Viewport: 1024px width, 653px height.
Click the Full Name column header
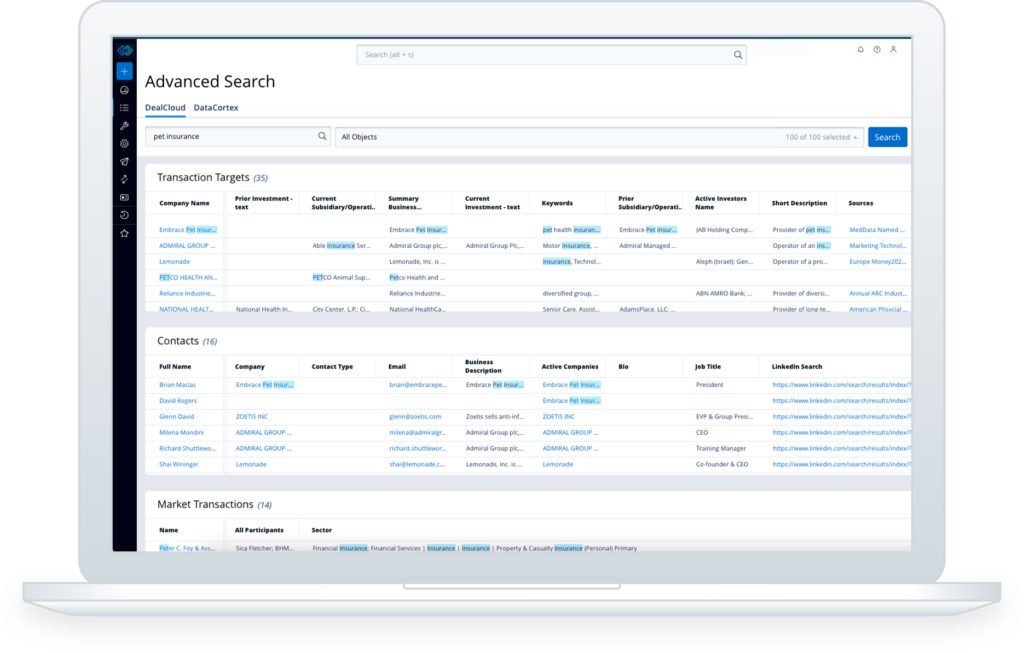pyautogui.click(x=175, y=367)
